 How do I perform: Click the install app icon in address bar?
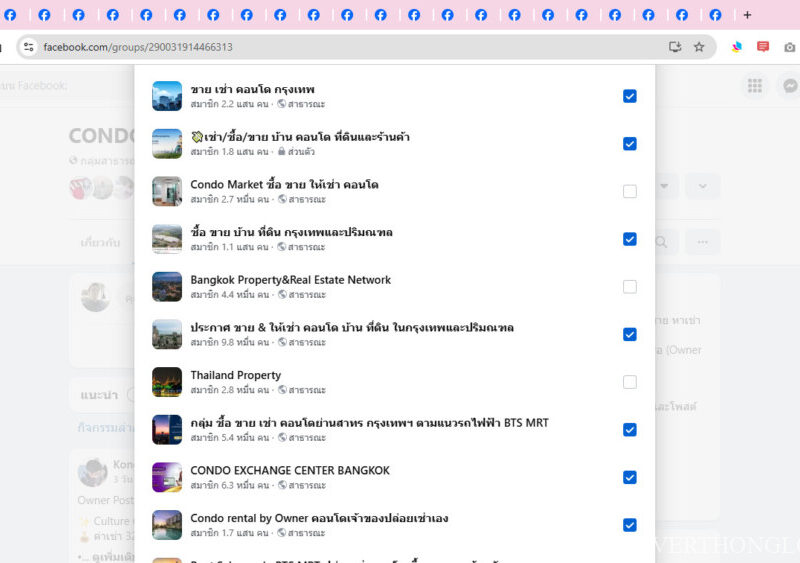675,47
